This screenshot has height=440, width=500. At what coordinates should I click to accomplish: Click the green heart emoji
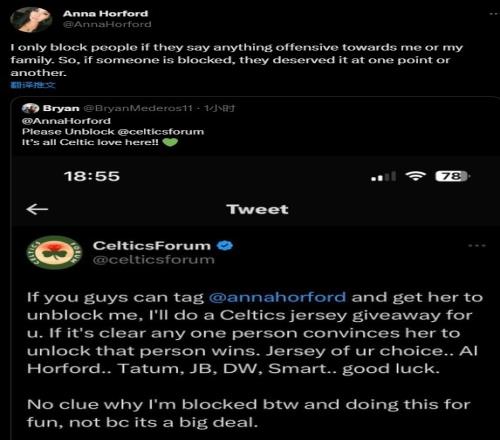(170, 142)
